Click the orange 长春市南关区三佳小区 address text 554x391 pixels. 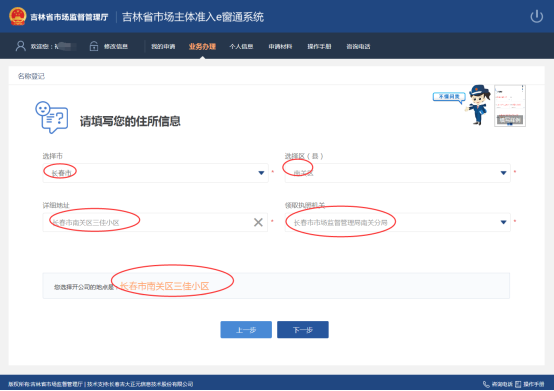pos(164,286)
